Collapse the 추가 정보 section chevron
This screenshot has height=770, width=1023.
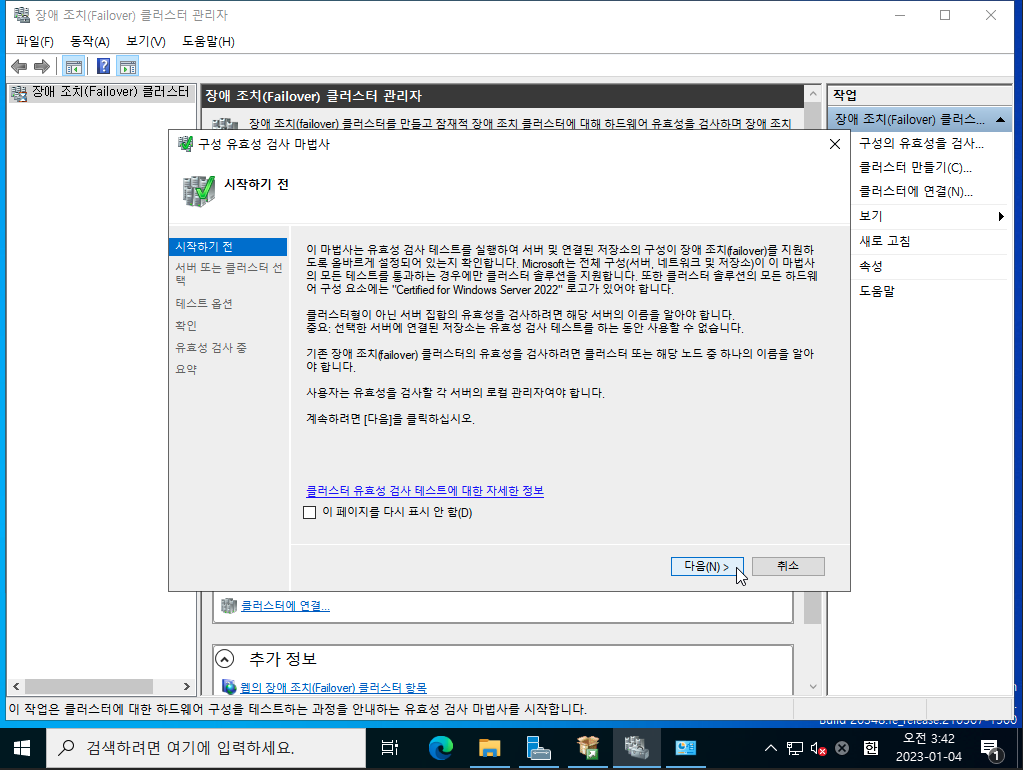point(224,659)
